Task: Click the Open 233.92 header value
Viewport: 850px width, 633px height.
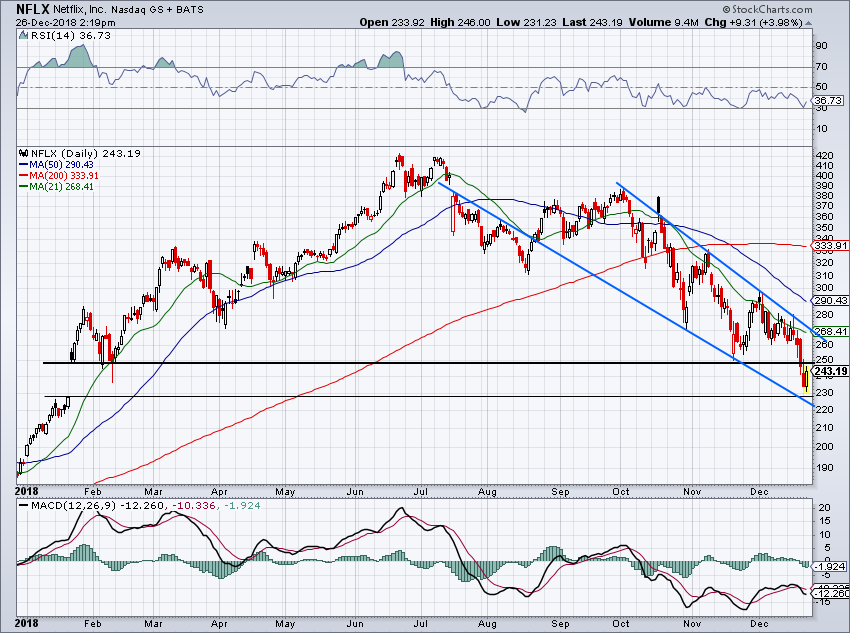Action: [392, 22]
